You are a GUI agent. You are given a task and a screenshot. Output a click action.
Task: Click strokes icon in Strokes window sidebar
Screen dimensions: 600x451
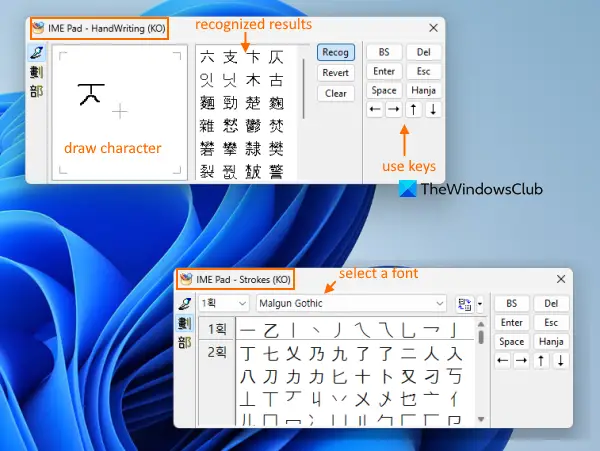tap(185, 323)
